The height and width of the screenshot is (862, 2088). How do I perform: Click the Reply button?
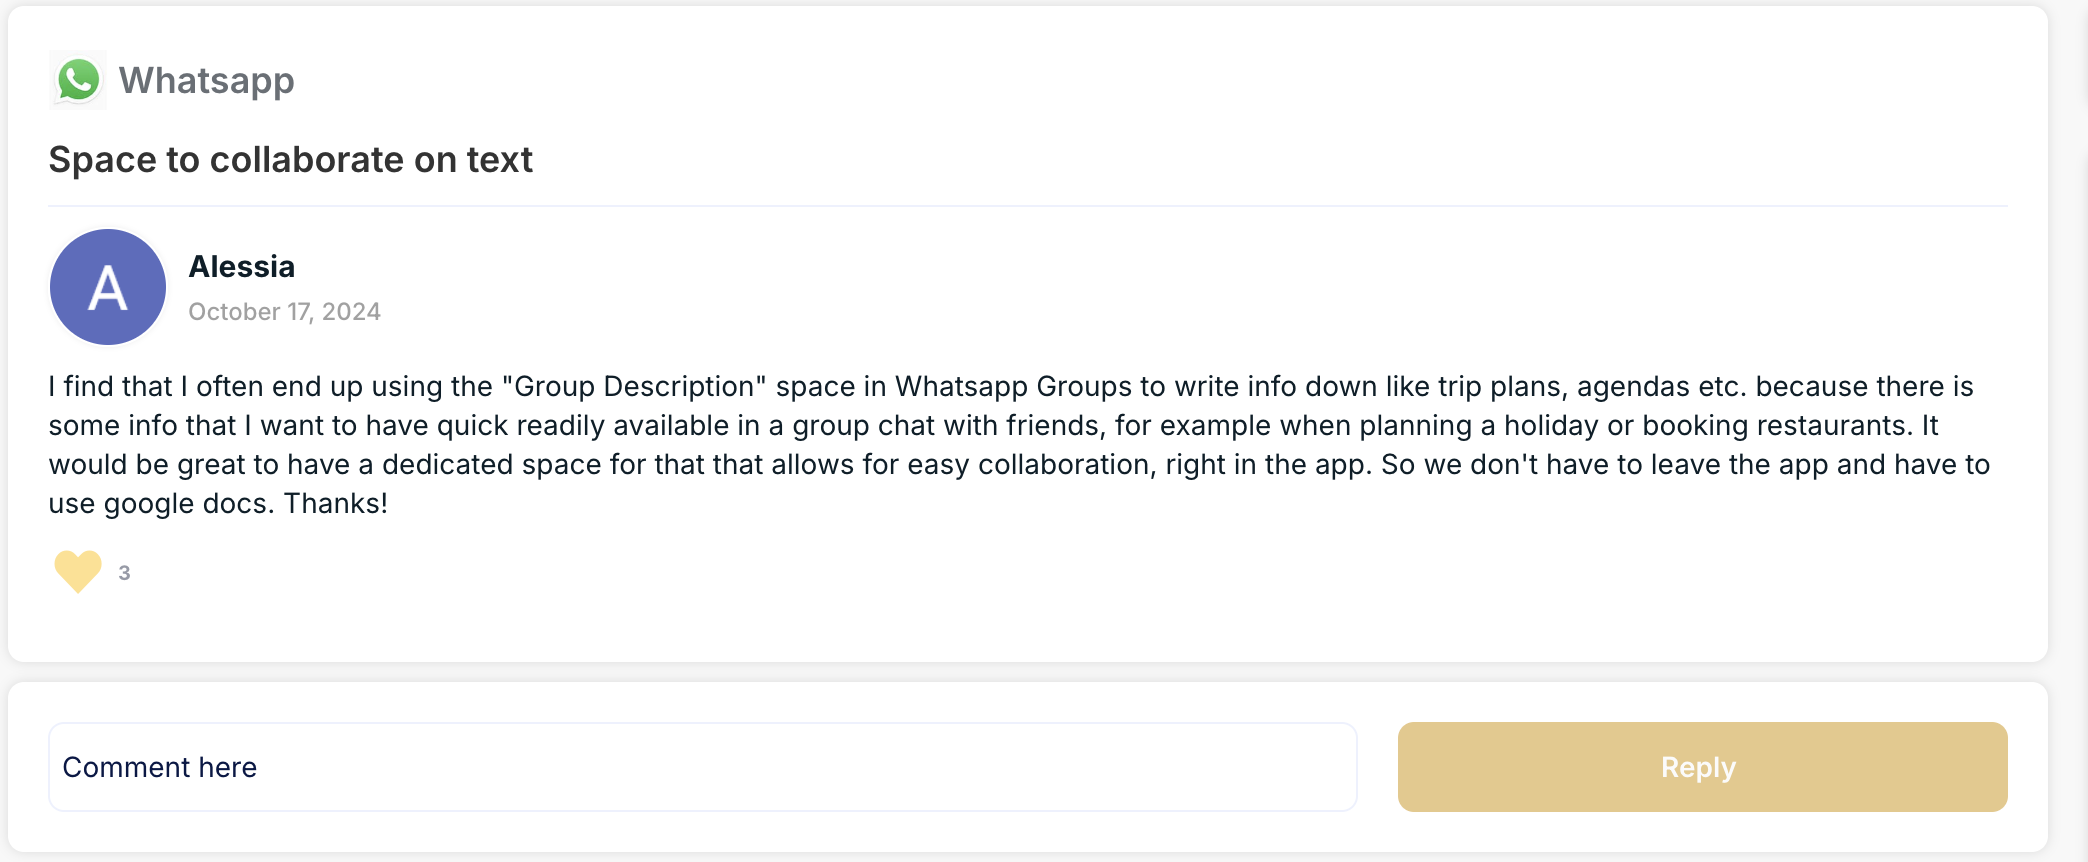click(x=1702, y=767)
